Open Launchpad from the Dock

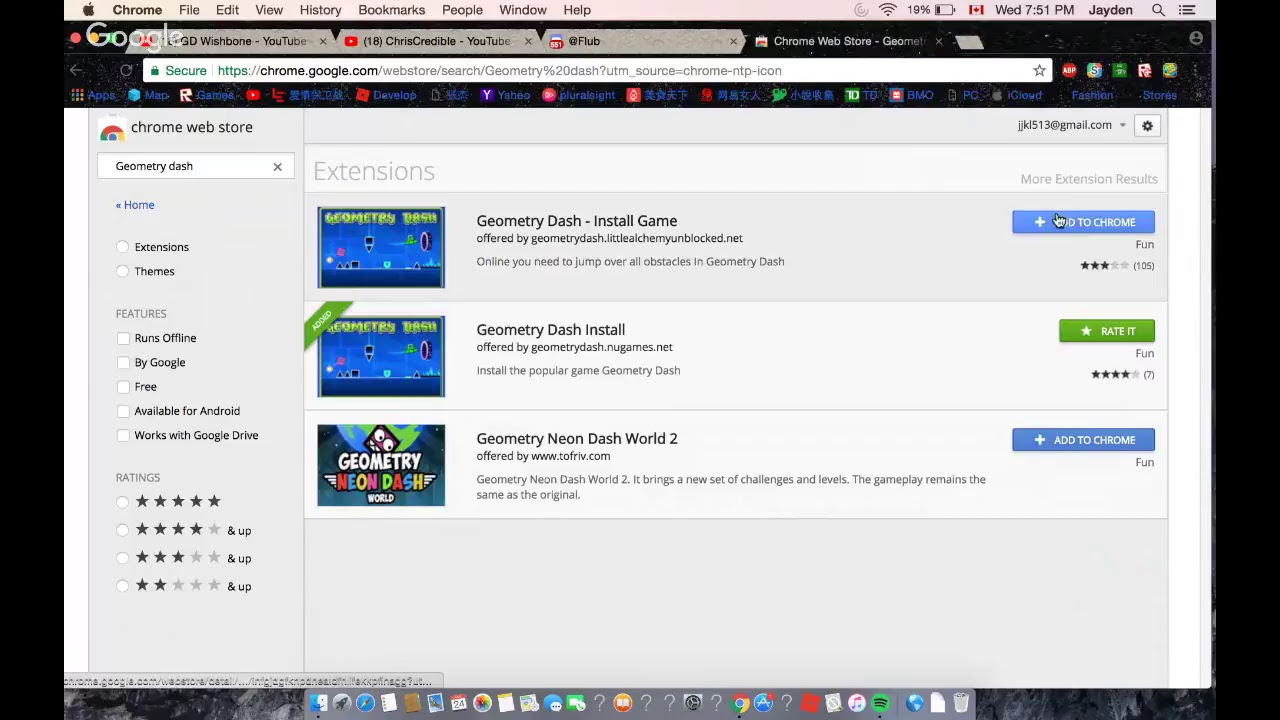point(342,704)
